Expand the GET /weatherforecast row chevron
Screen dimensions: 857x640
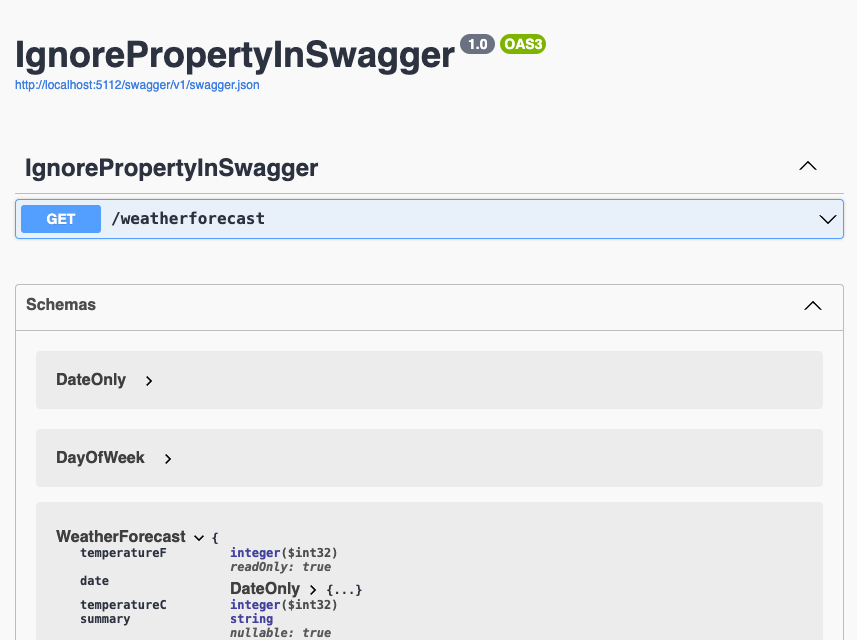827,219
